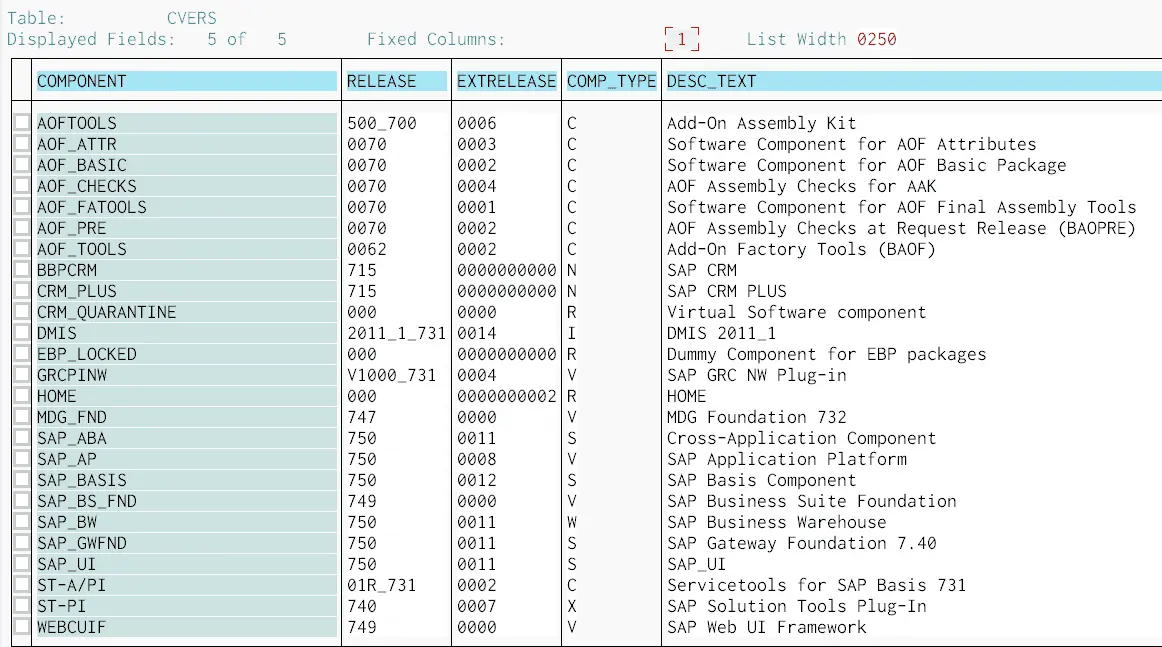Viewport: 1162px width, 647px height.
Task: Click the Fixed Columns input field
Action: (x=682, y=40)
